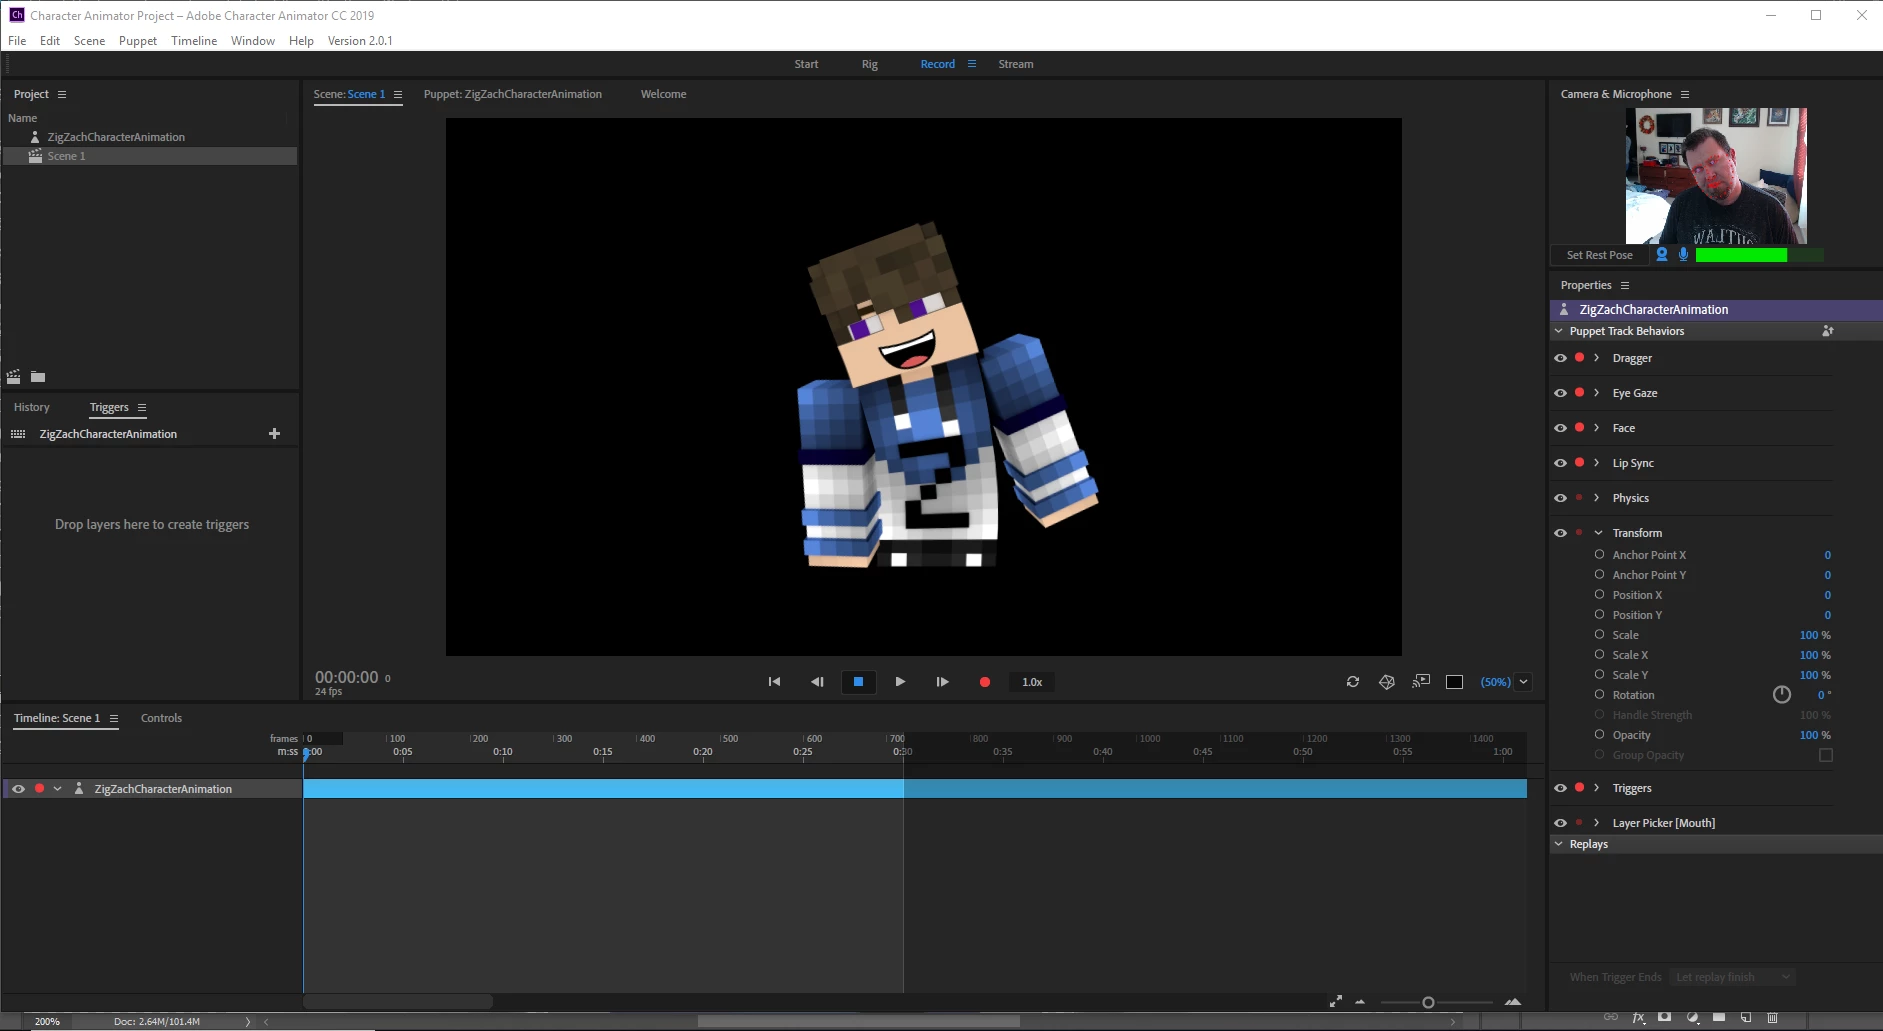This screenshot has height=1031, width=1883.
Task: Switch to the Stream workspace
Action: [1016, 64]
